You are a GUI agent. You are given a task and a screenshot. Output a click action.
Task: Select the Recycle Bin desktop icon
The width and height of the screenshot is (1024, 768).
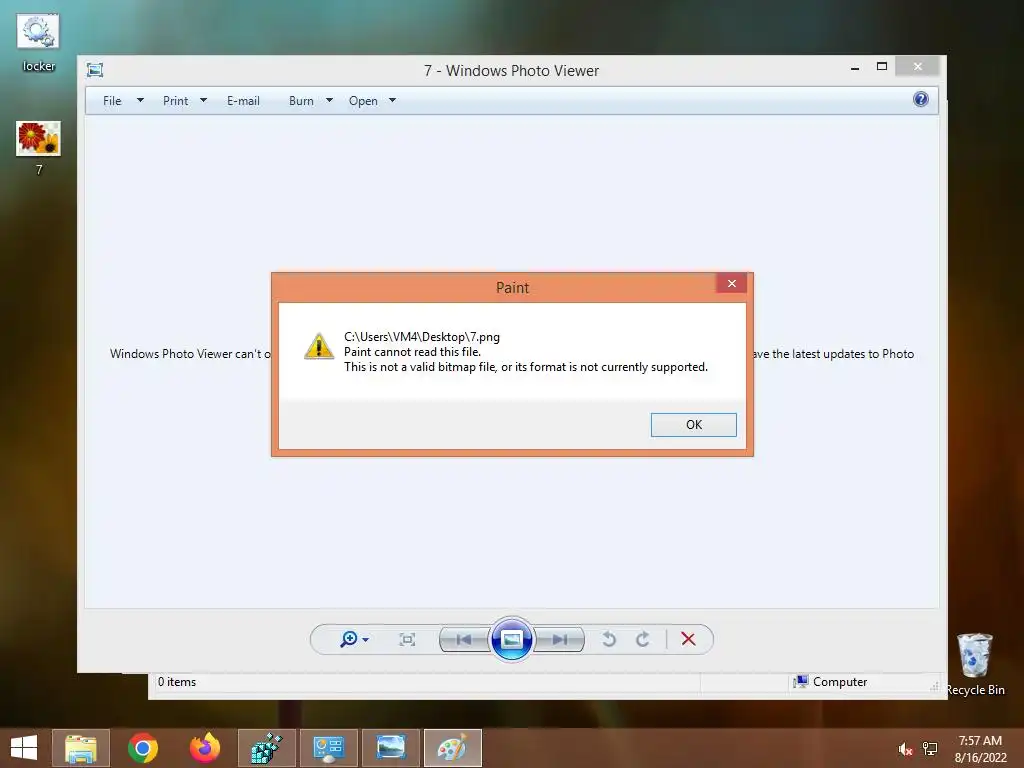tap(975, 664)
